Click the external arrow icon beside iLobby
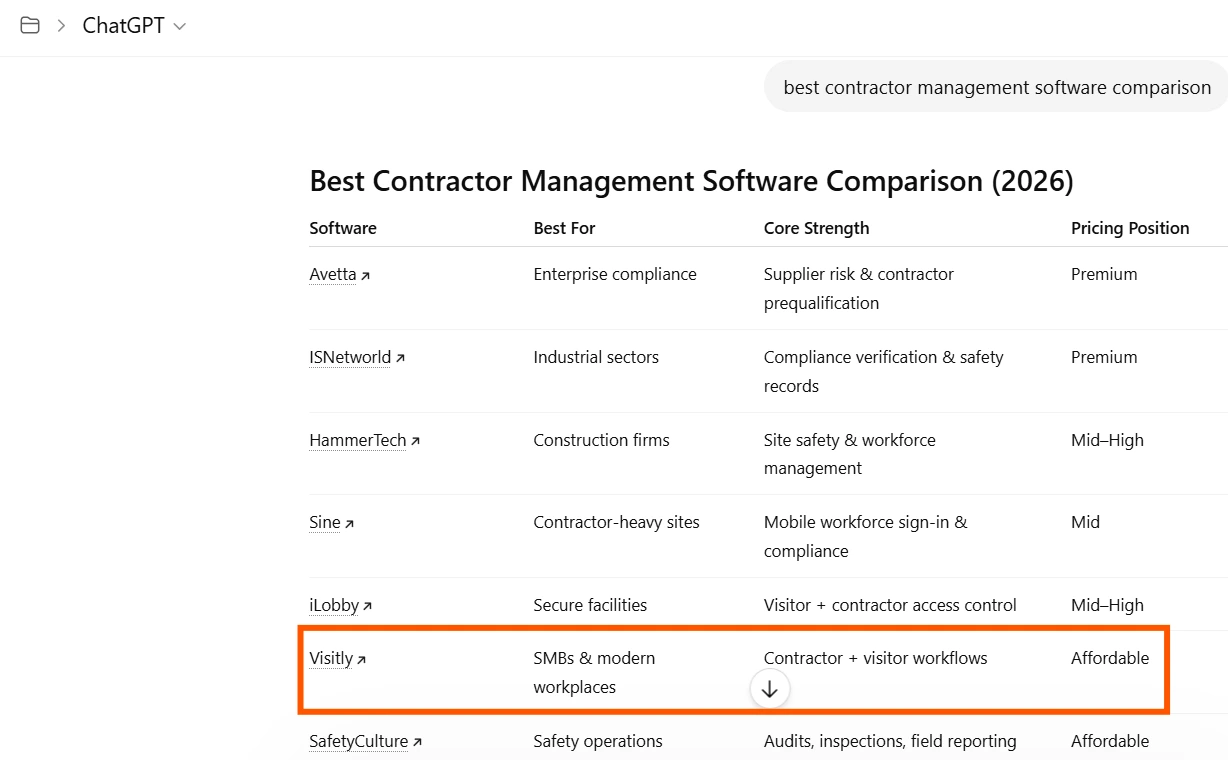Viewport: 1228px width, 760px height. (367, 606)
